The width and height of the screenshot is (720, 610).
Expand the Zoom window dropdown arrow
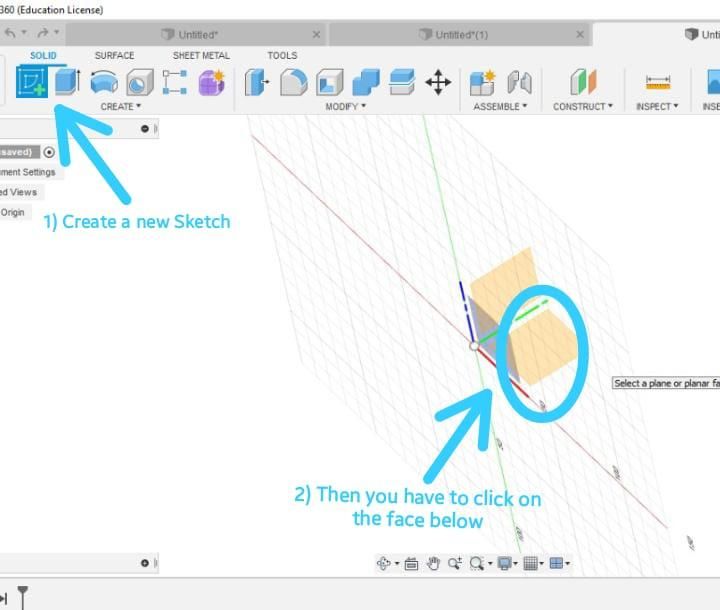coord(490,564)
